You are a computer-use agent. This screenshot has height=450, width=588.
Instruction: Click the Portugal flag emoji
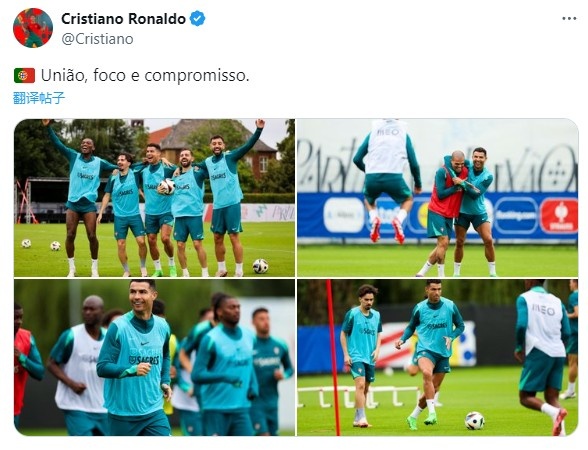pos(24,75)
